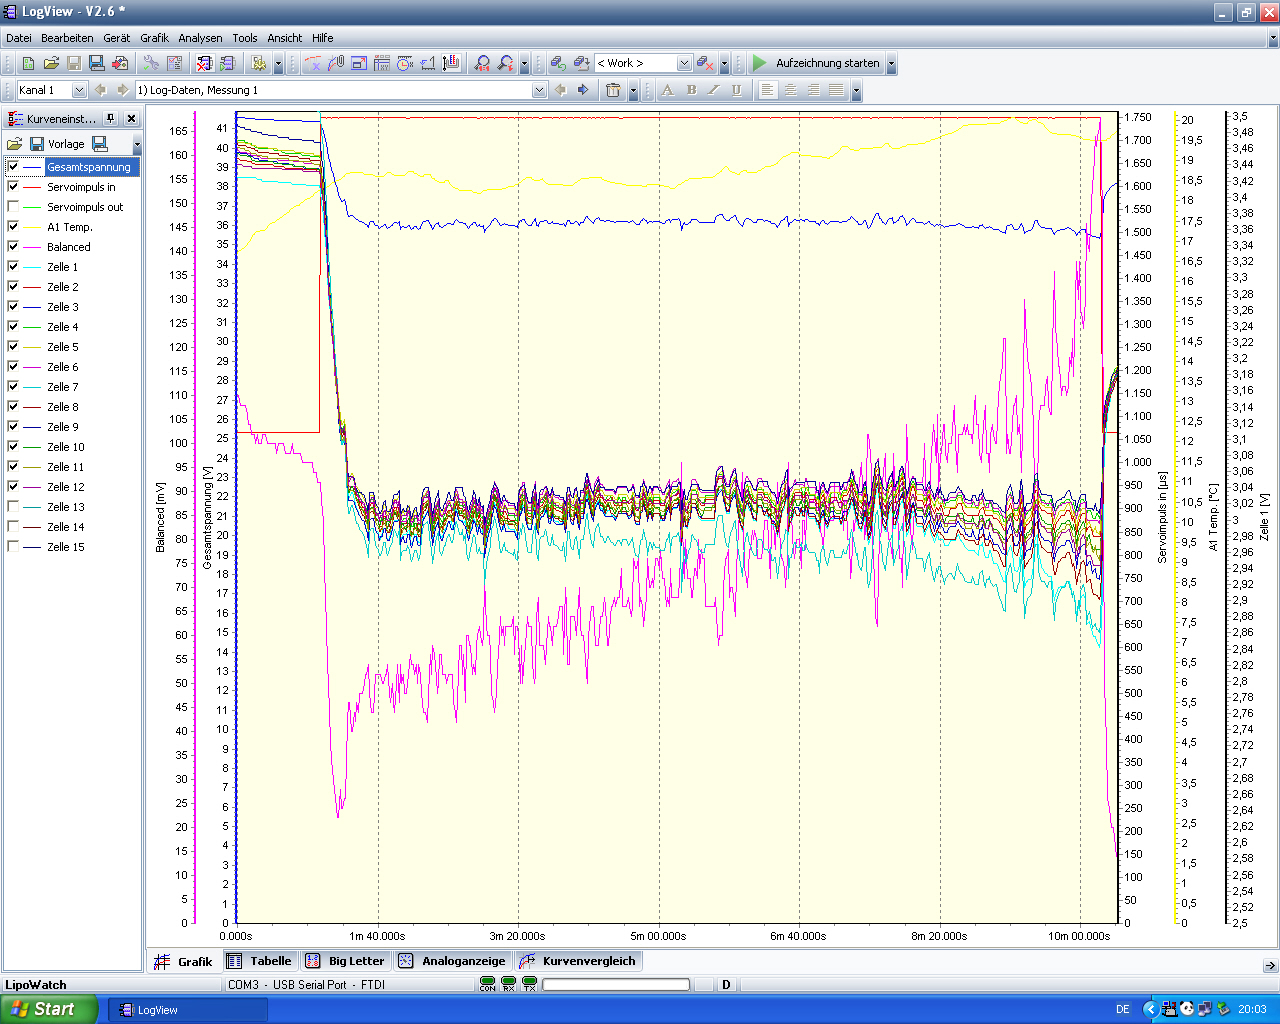This screenshot has height=1024, width=1280.
Task: Select the measure ruler icon
Action: [428, 63]
